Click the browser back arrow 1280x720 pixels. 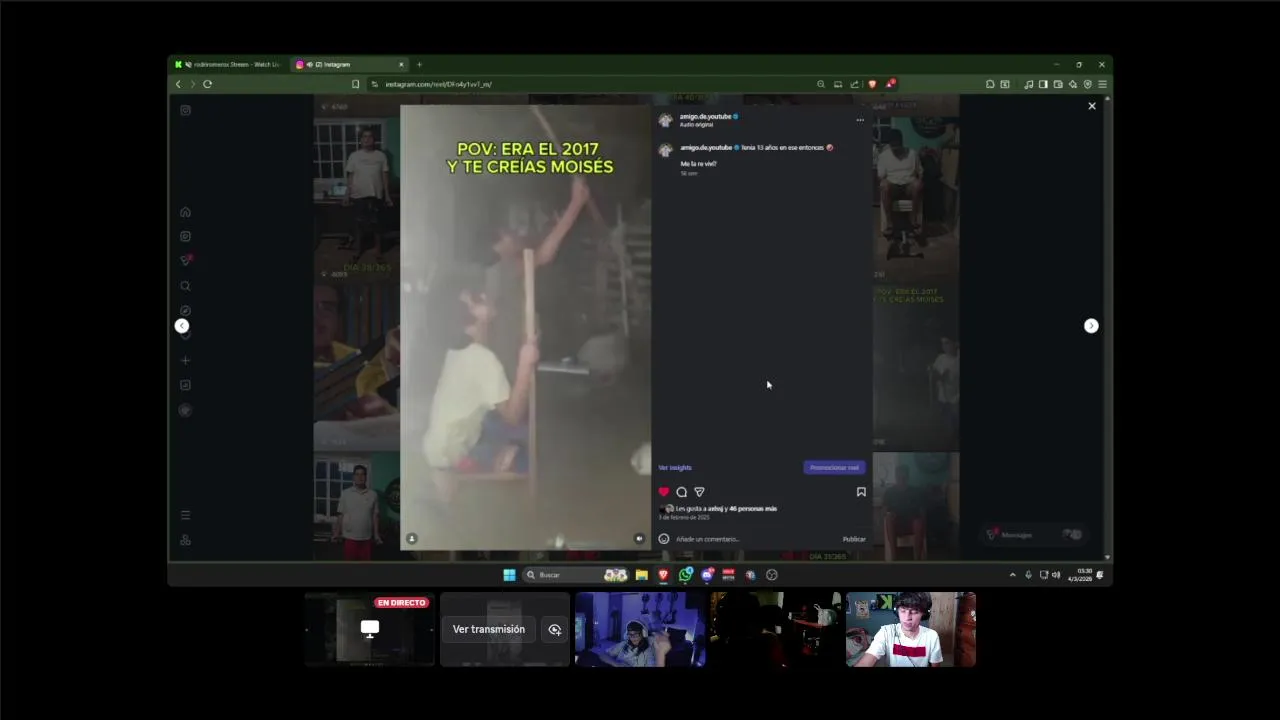[x=178, y=84]
